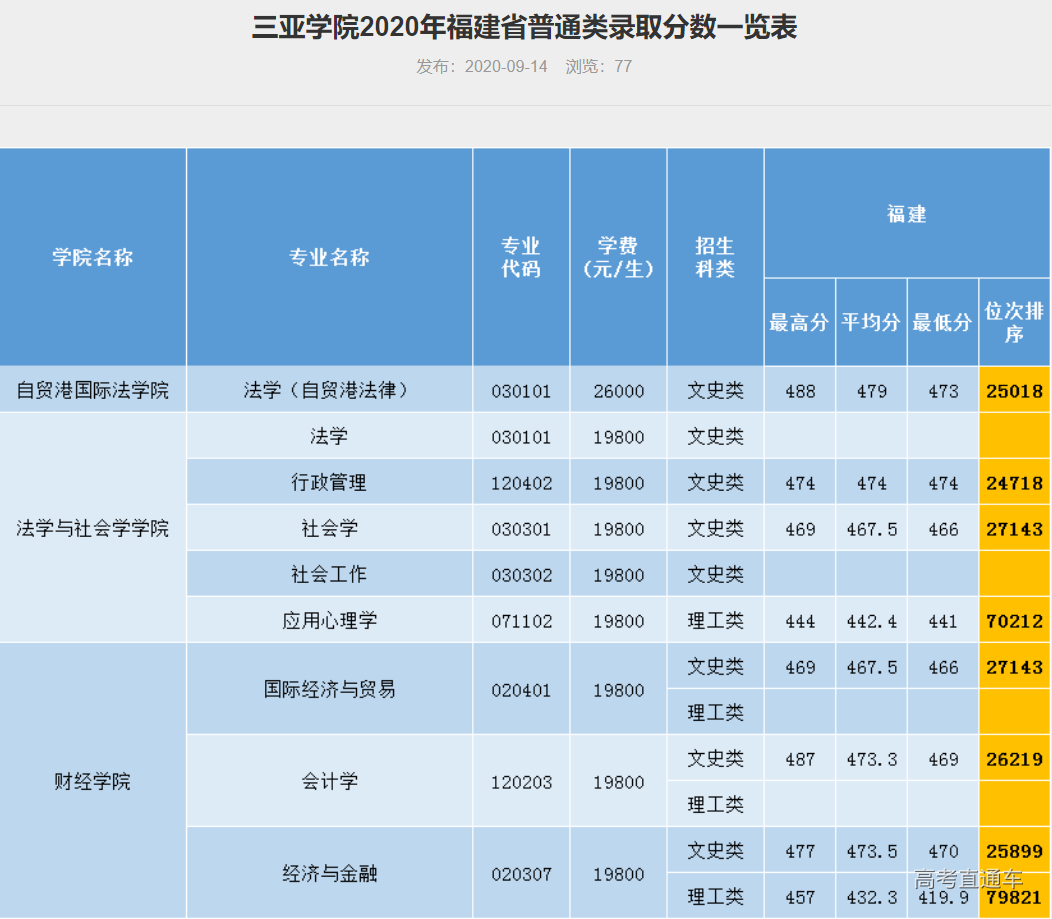Select the 招生科类 column header
The image size is (1052, 919).
pyautogui.click(x=714, y=256)
